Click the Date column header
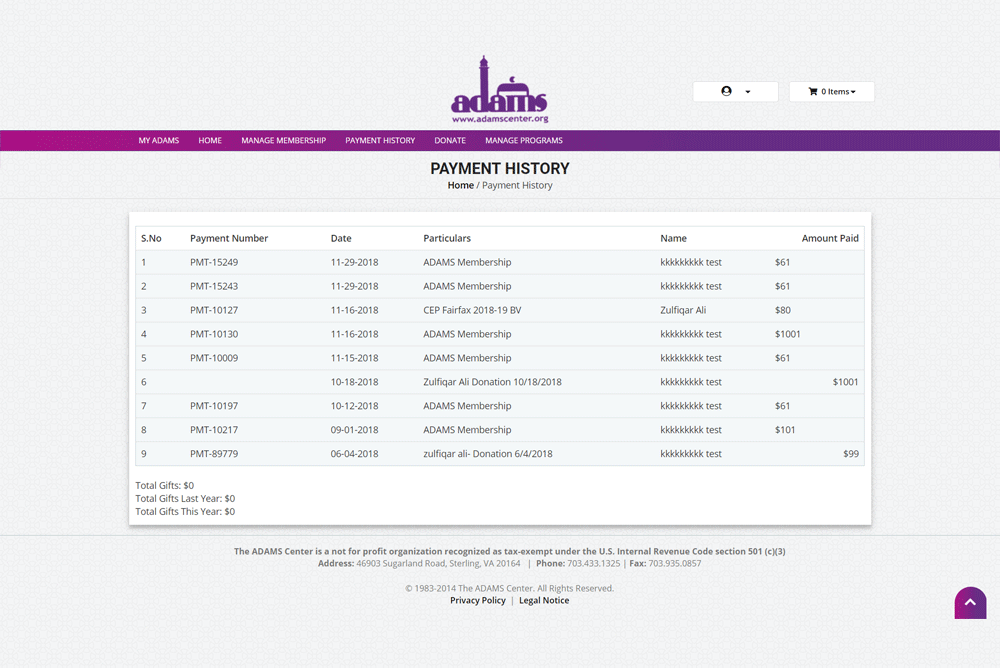1000x668 pixels. pos(341,238)
